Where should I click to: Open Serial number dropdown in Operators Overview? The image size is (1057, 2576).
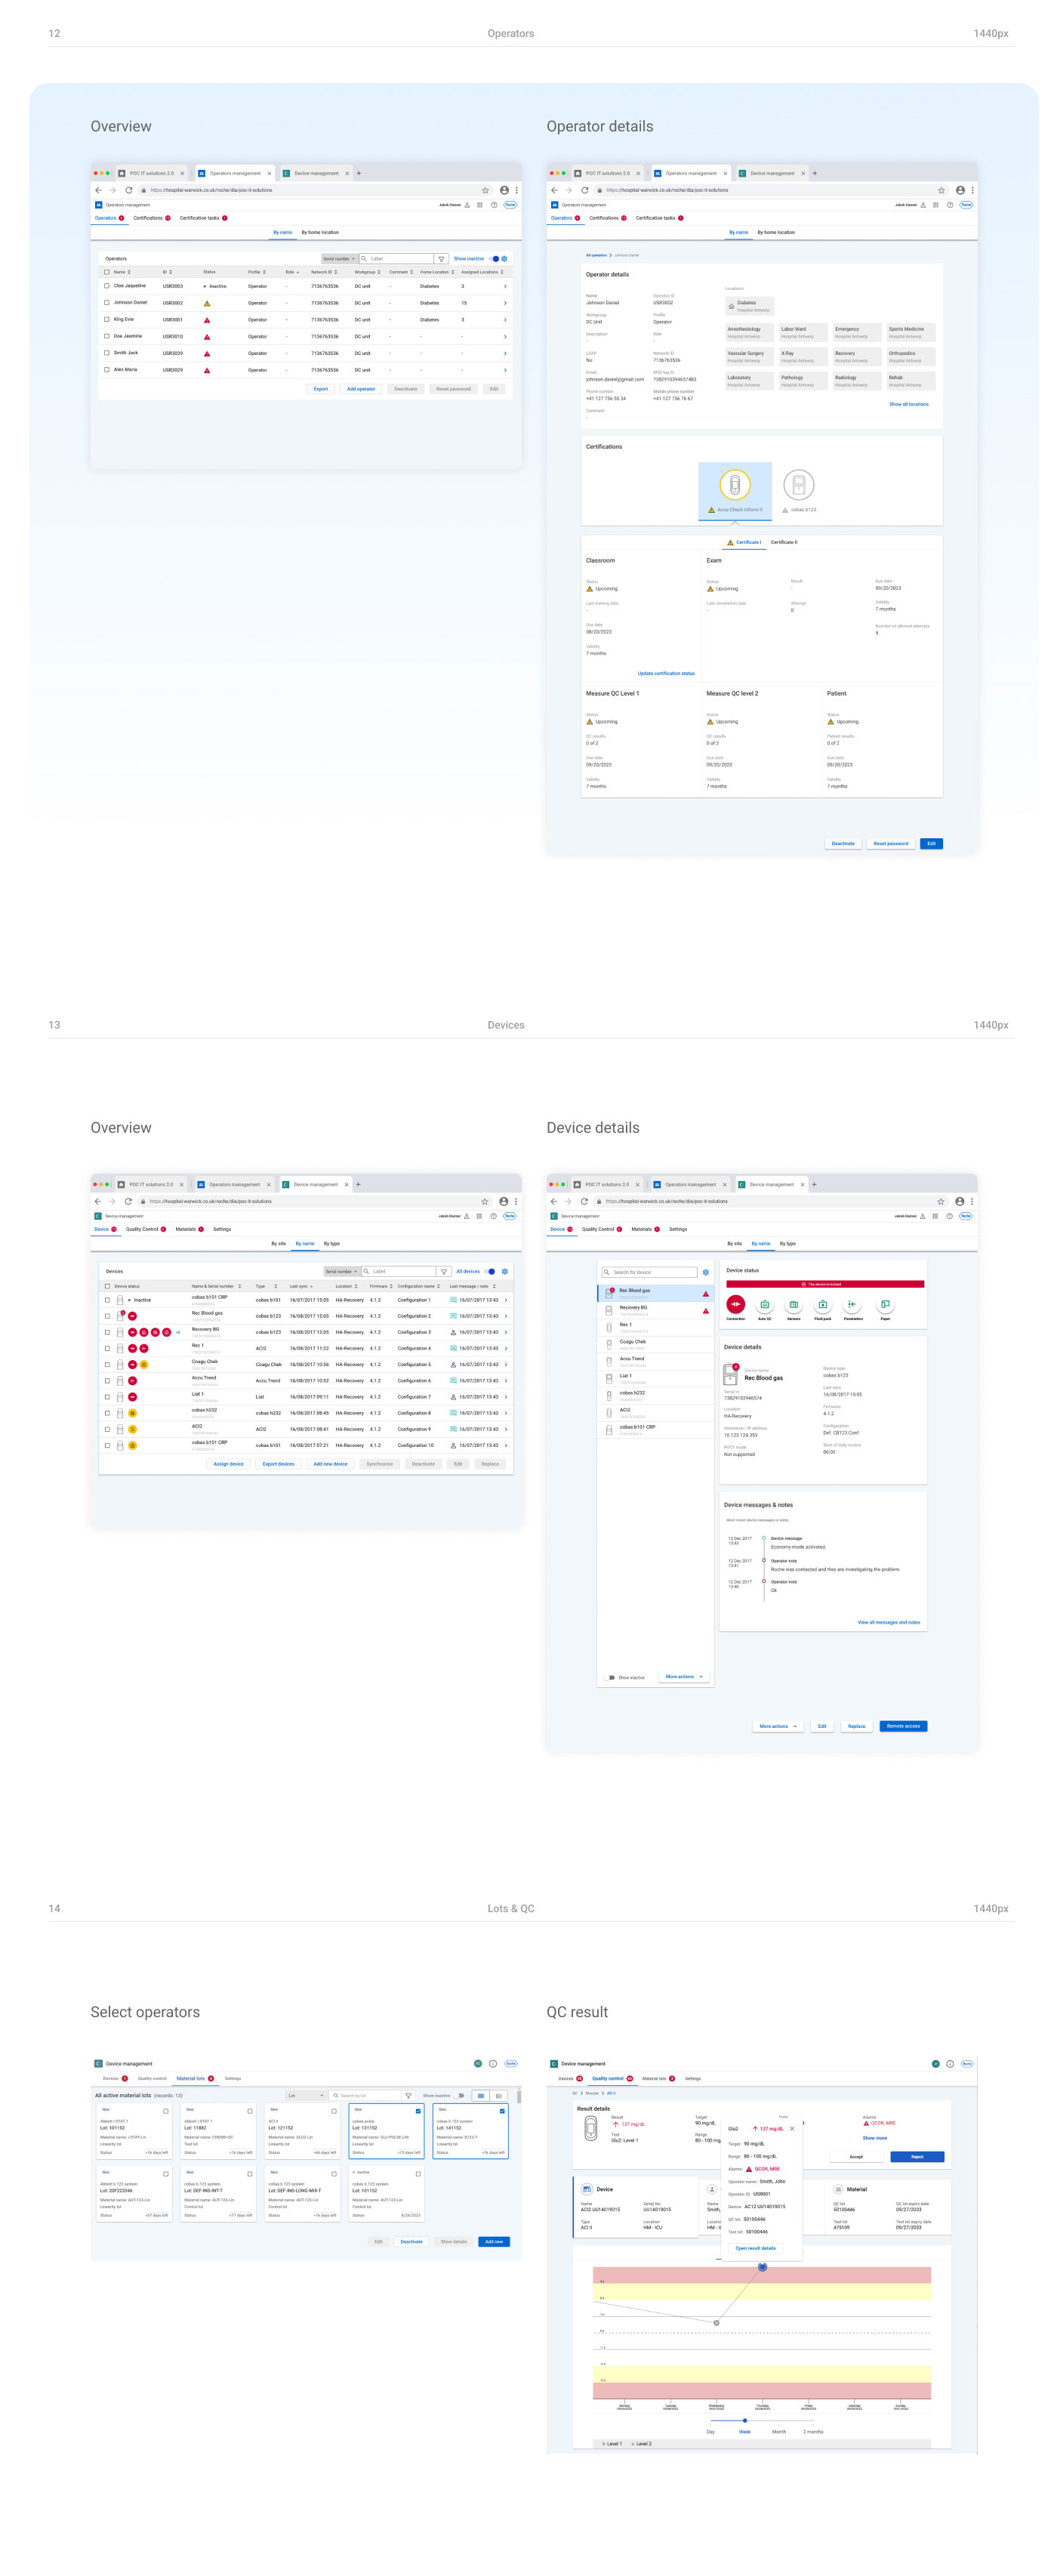(339, 259)
